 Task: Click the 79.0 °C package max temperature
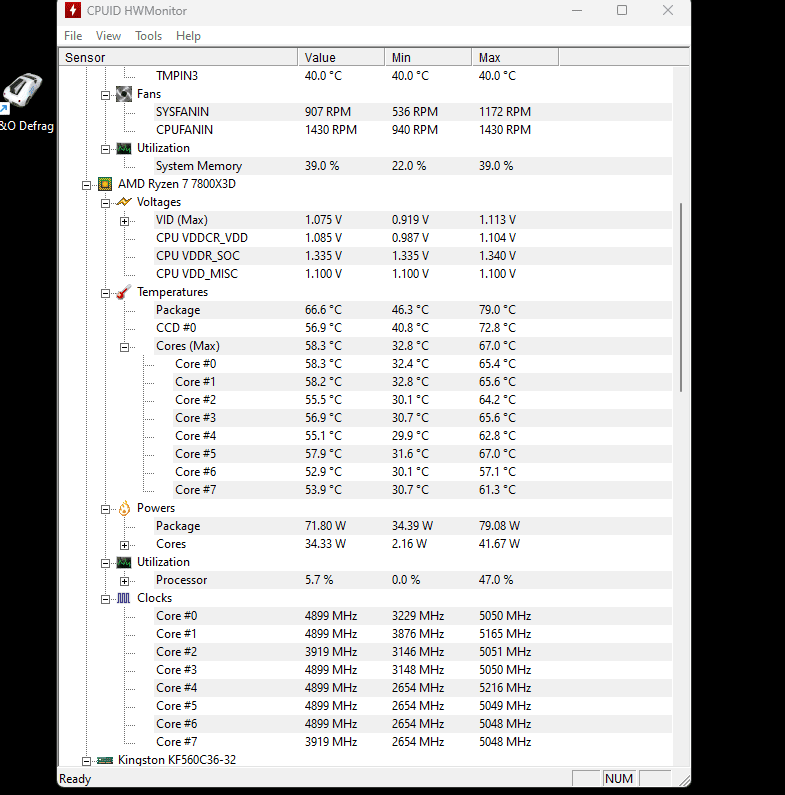pyautogui.click(x=497, y=310)
